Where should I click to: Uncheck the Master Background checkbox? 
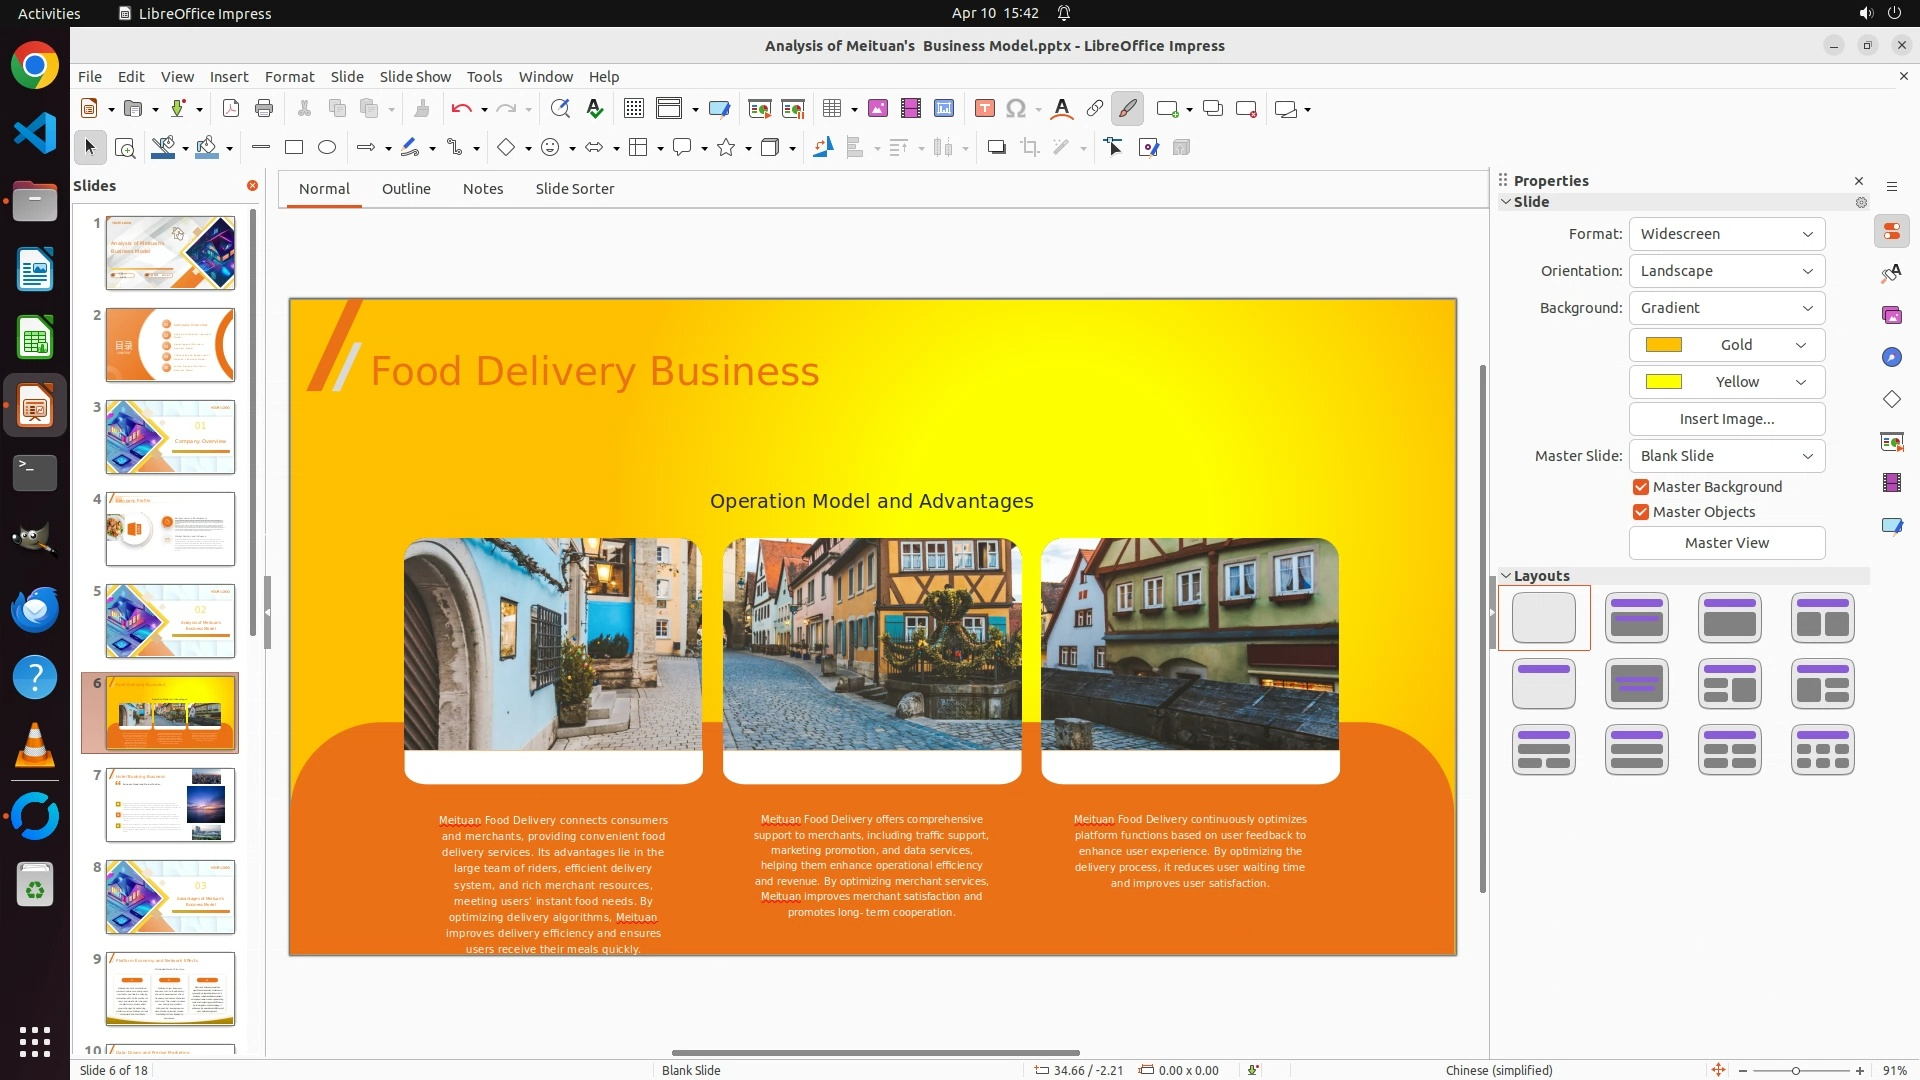click(x=1641, y=487)
